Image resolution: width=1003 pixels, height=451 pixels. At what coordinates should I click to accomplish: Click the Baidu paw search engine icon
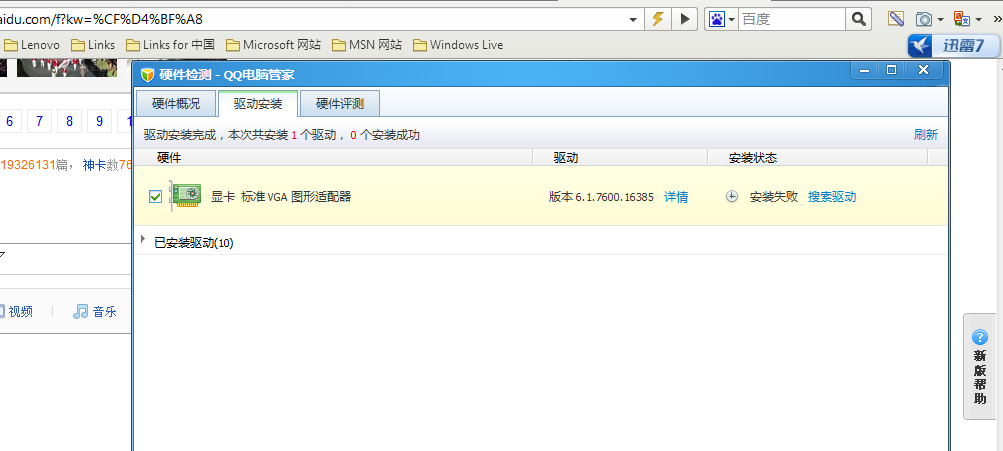[716, 19]
